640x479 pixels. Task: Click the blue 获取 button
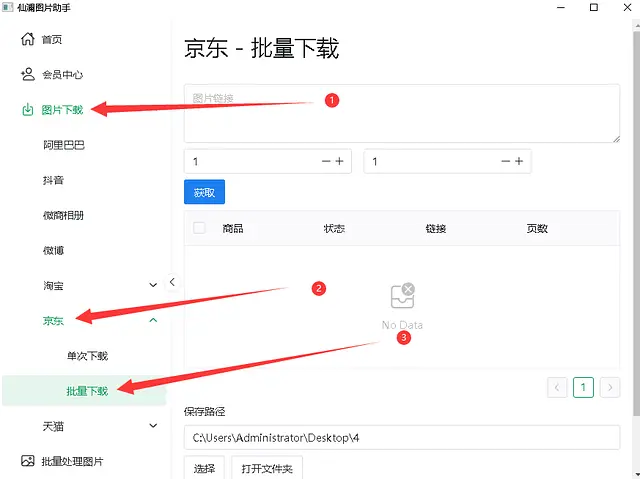coord(204,192)
